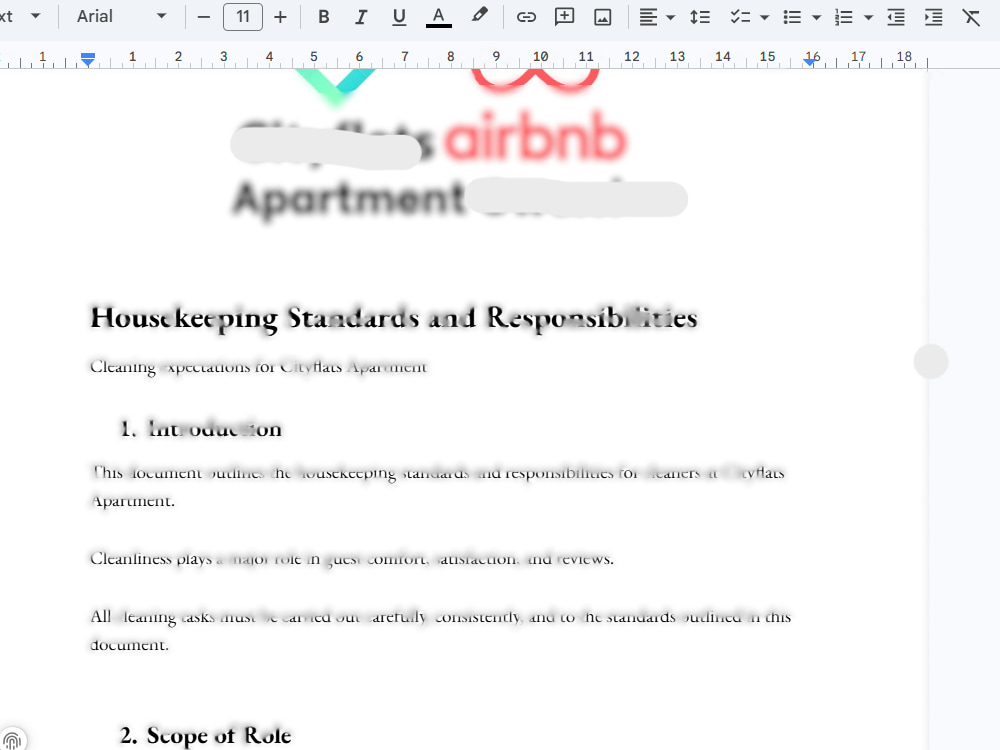Click the round floating button by the page edge
Screen dimensions: 1000x750
(x=930, y=362)
